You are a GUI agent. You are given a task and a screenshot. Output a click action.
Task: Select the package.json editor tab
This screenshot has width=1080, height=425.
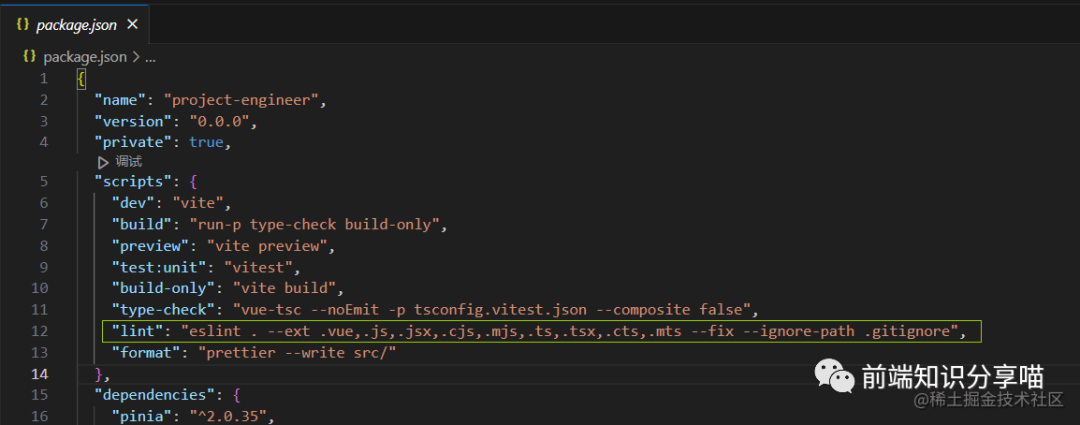click(x=75, y=23)
